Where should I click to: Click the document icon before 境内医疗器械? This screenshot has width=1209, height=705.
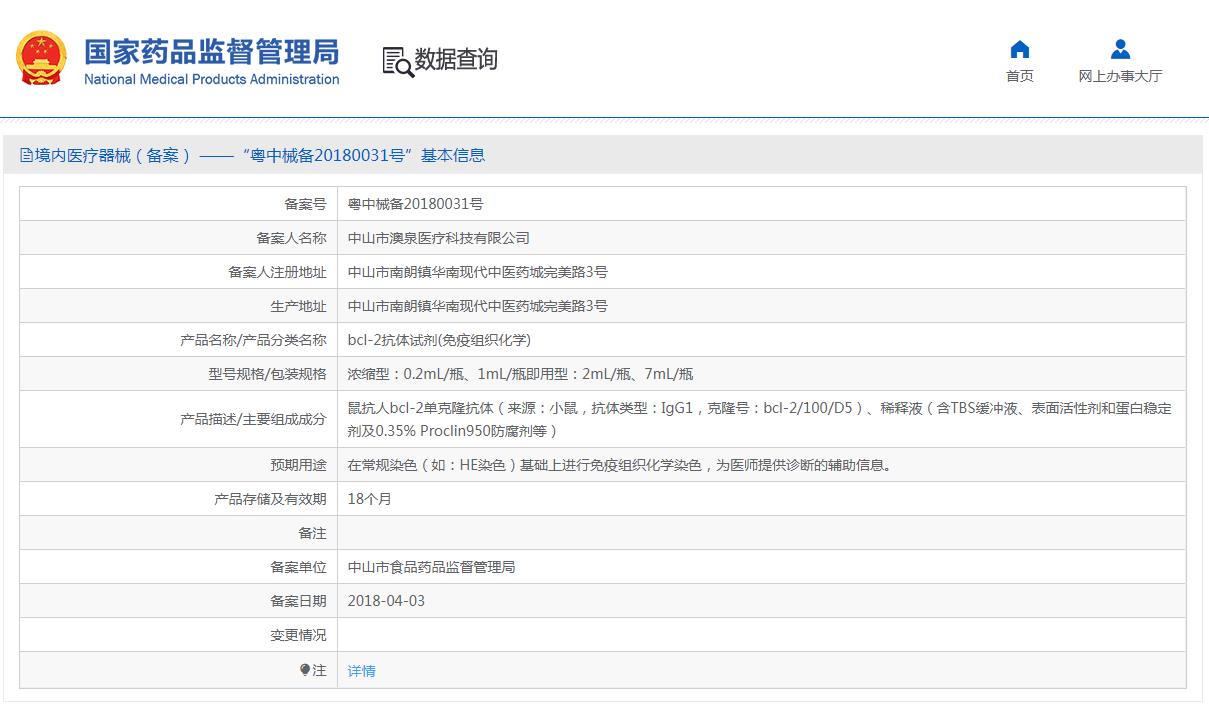pyautogui.click(x=26, y=155)
